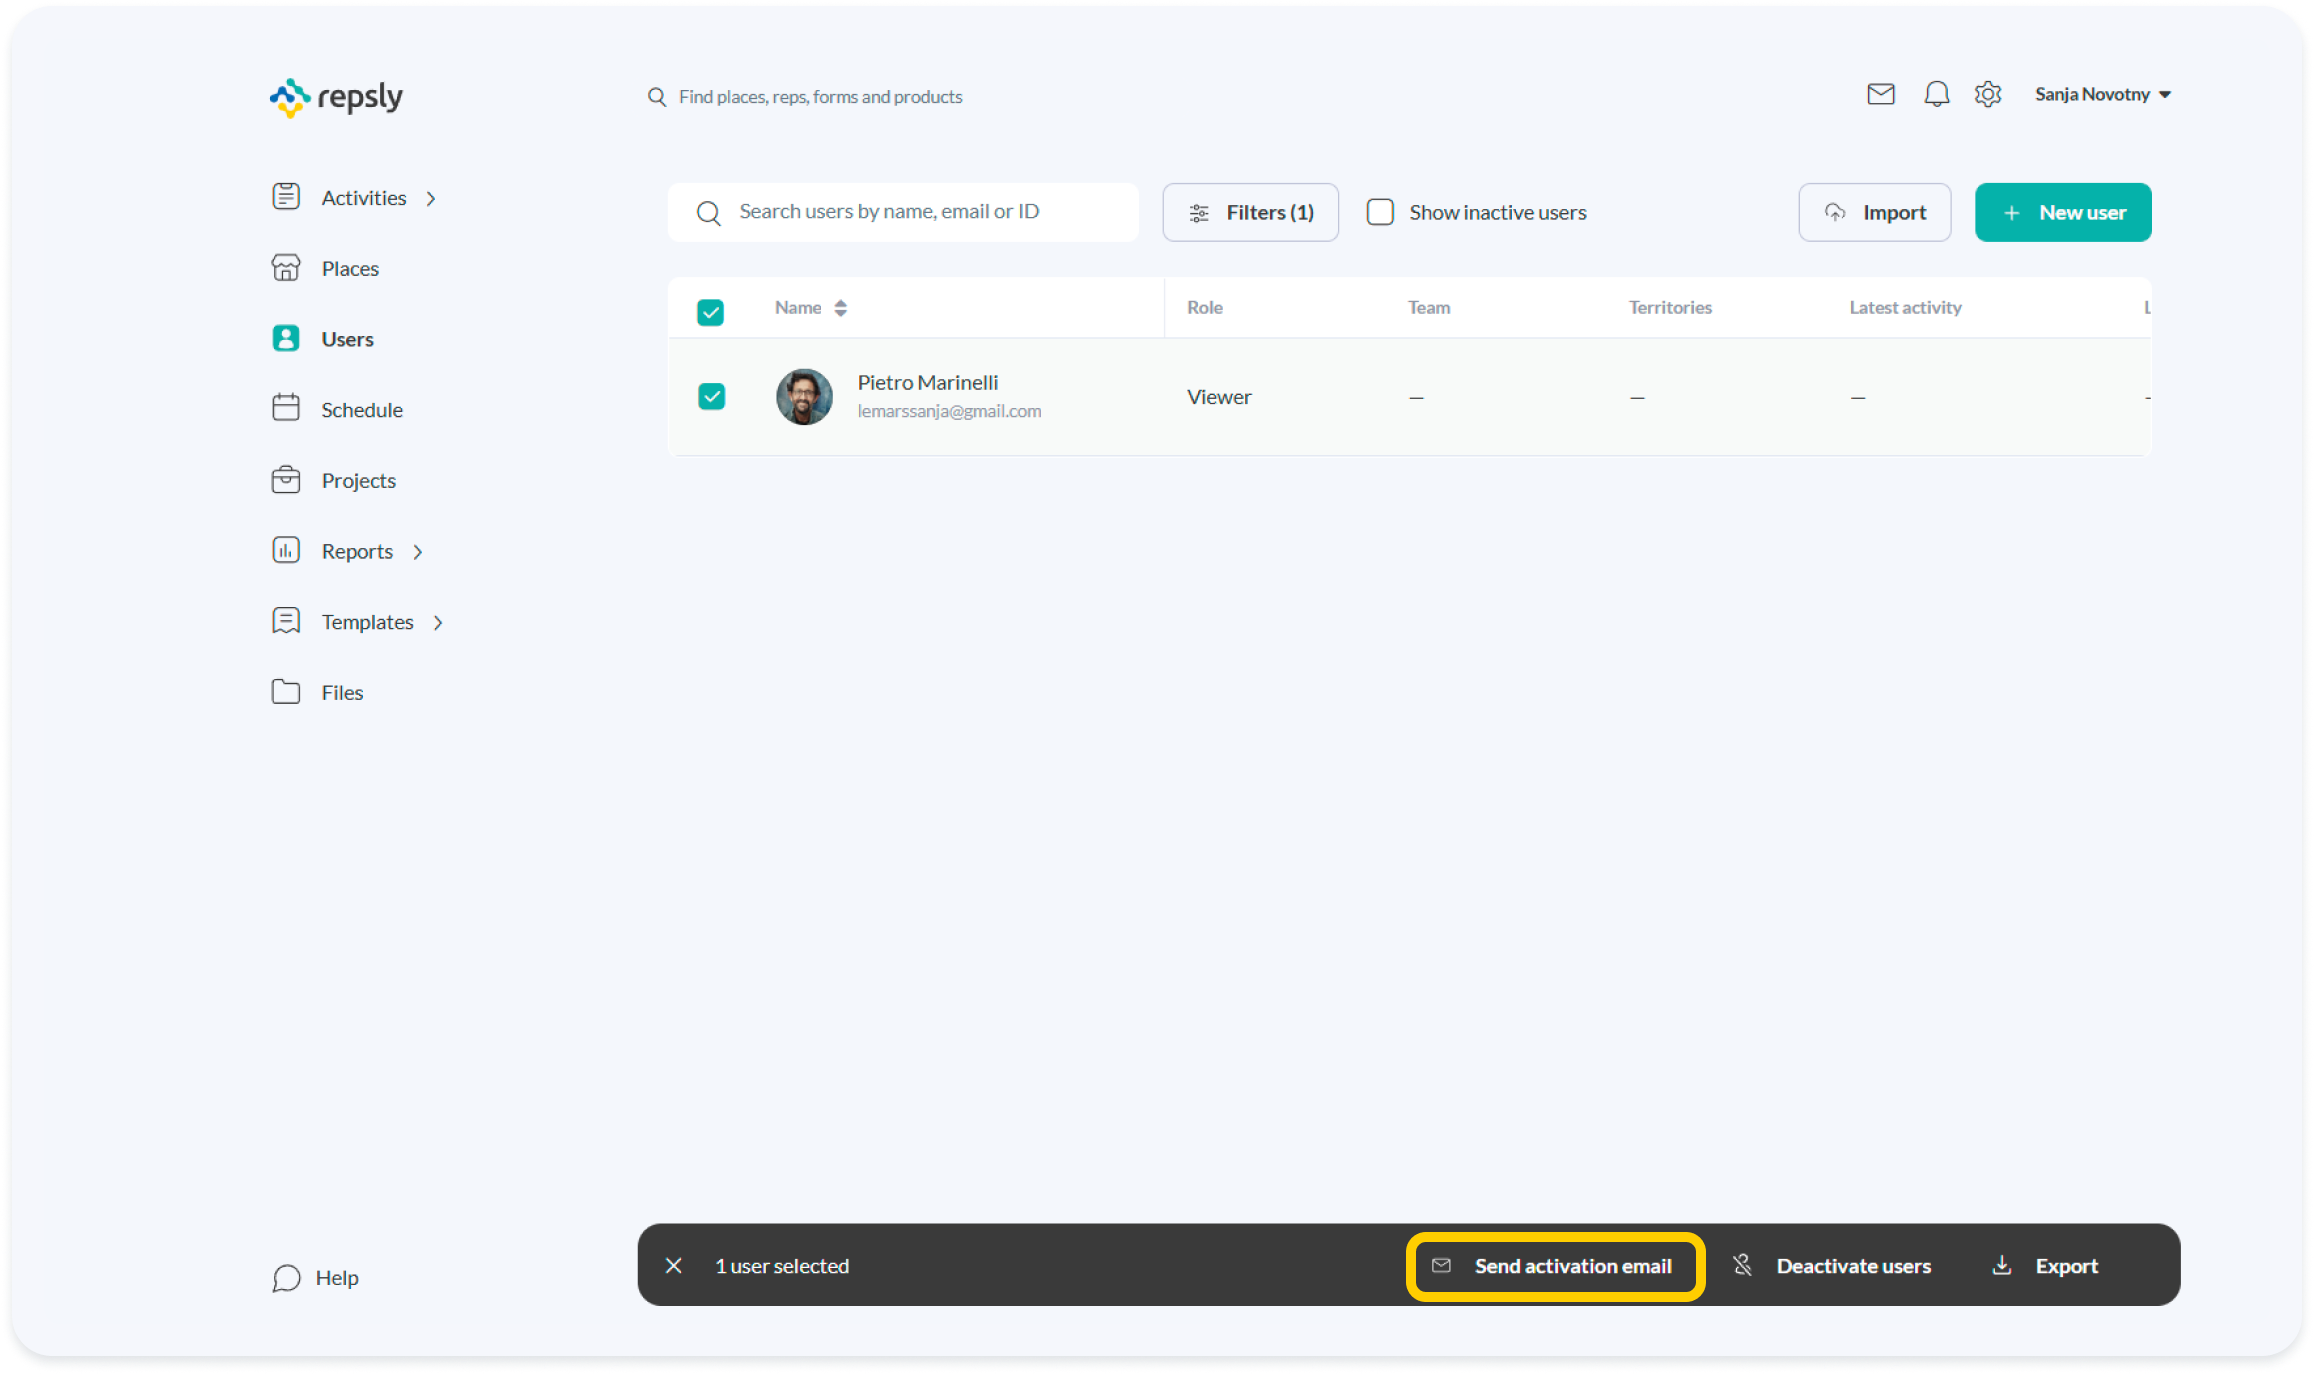The height and width of the screenshot is (1374, 2314).
Task: Open the mail envelope icon in header
Action: pyautogui.click(x=1880, y=94)
